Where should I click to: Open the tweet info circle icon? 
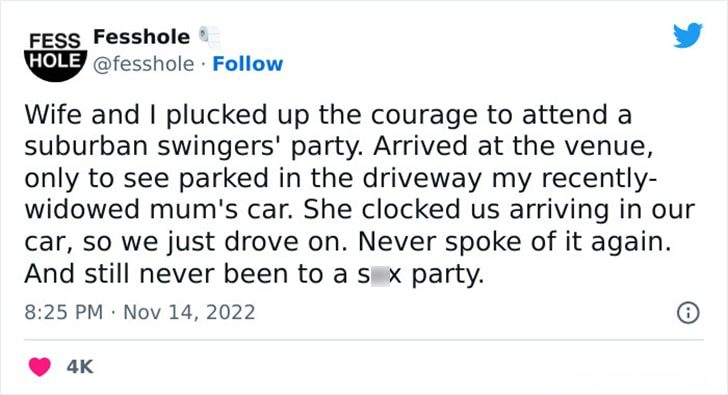tap(688, 312)
